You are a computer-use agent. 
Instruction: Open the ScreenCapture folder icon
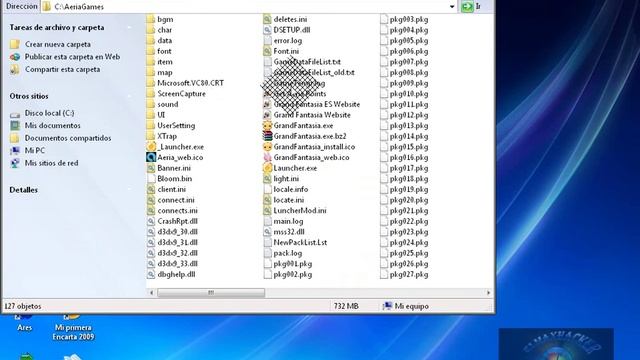[x=151, y=93]
